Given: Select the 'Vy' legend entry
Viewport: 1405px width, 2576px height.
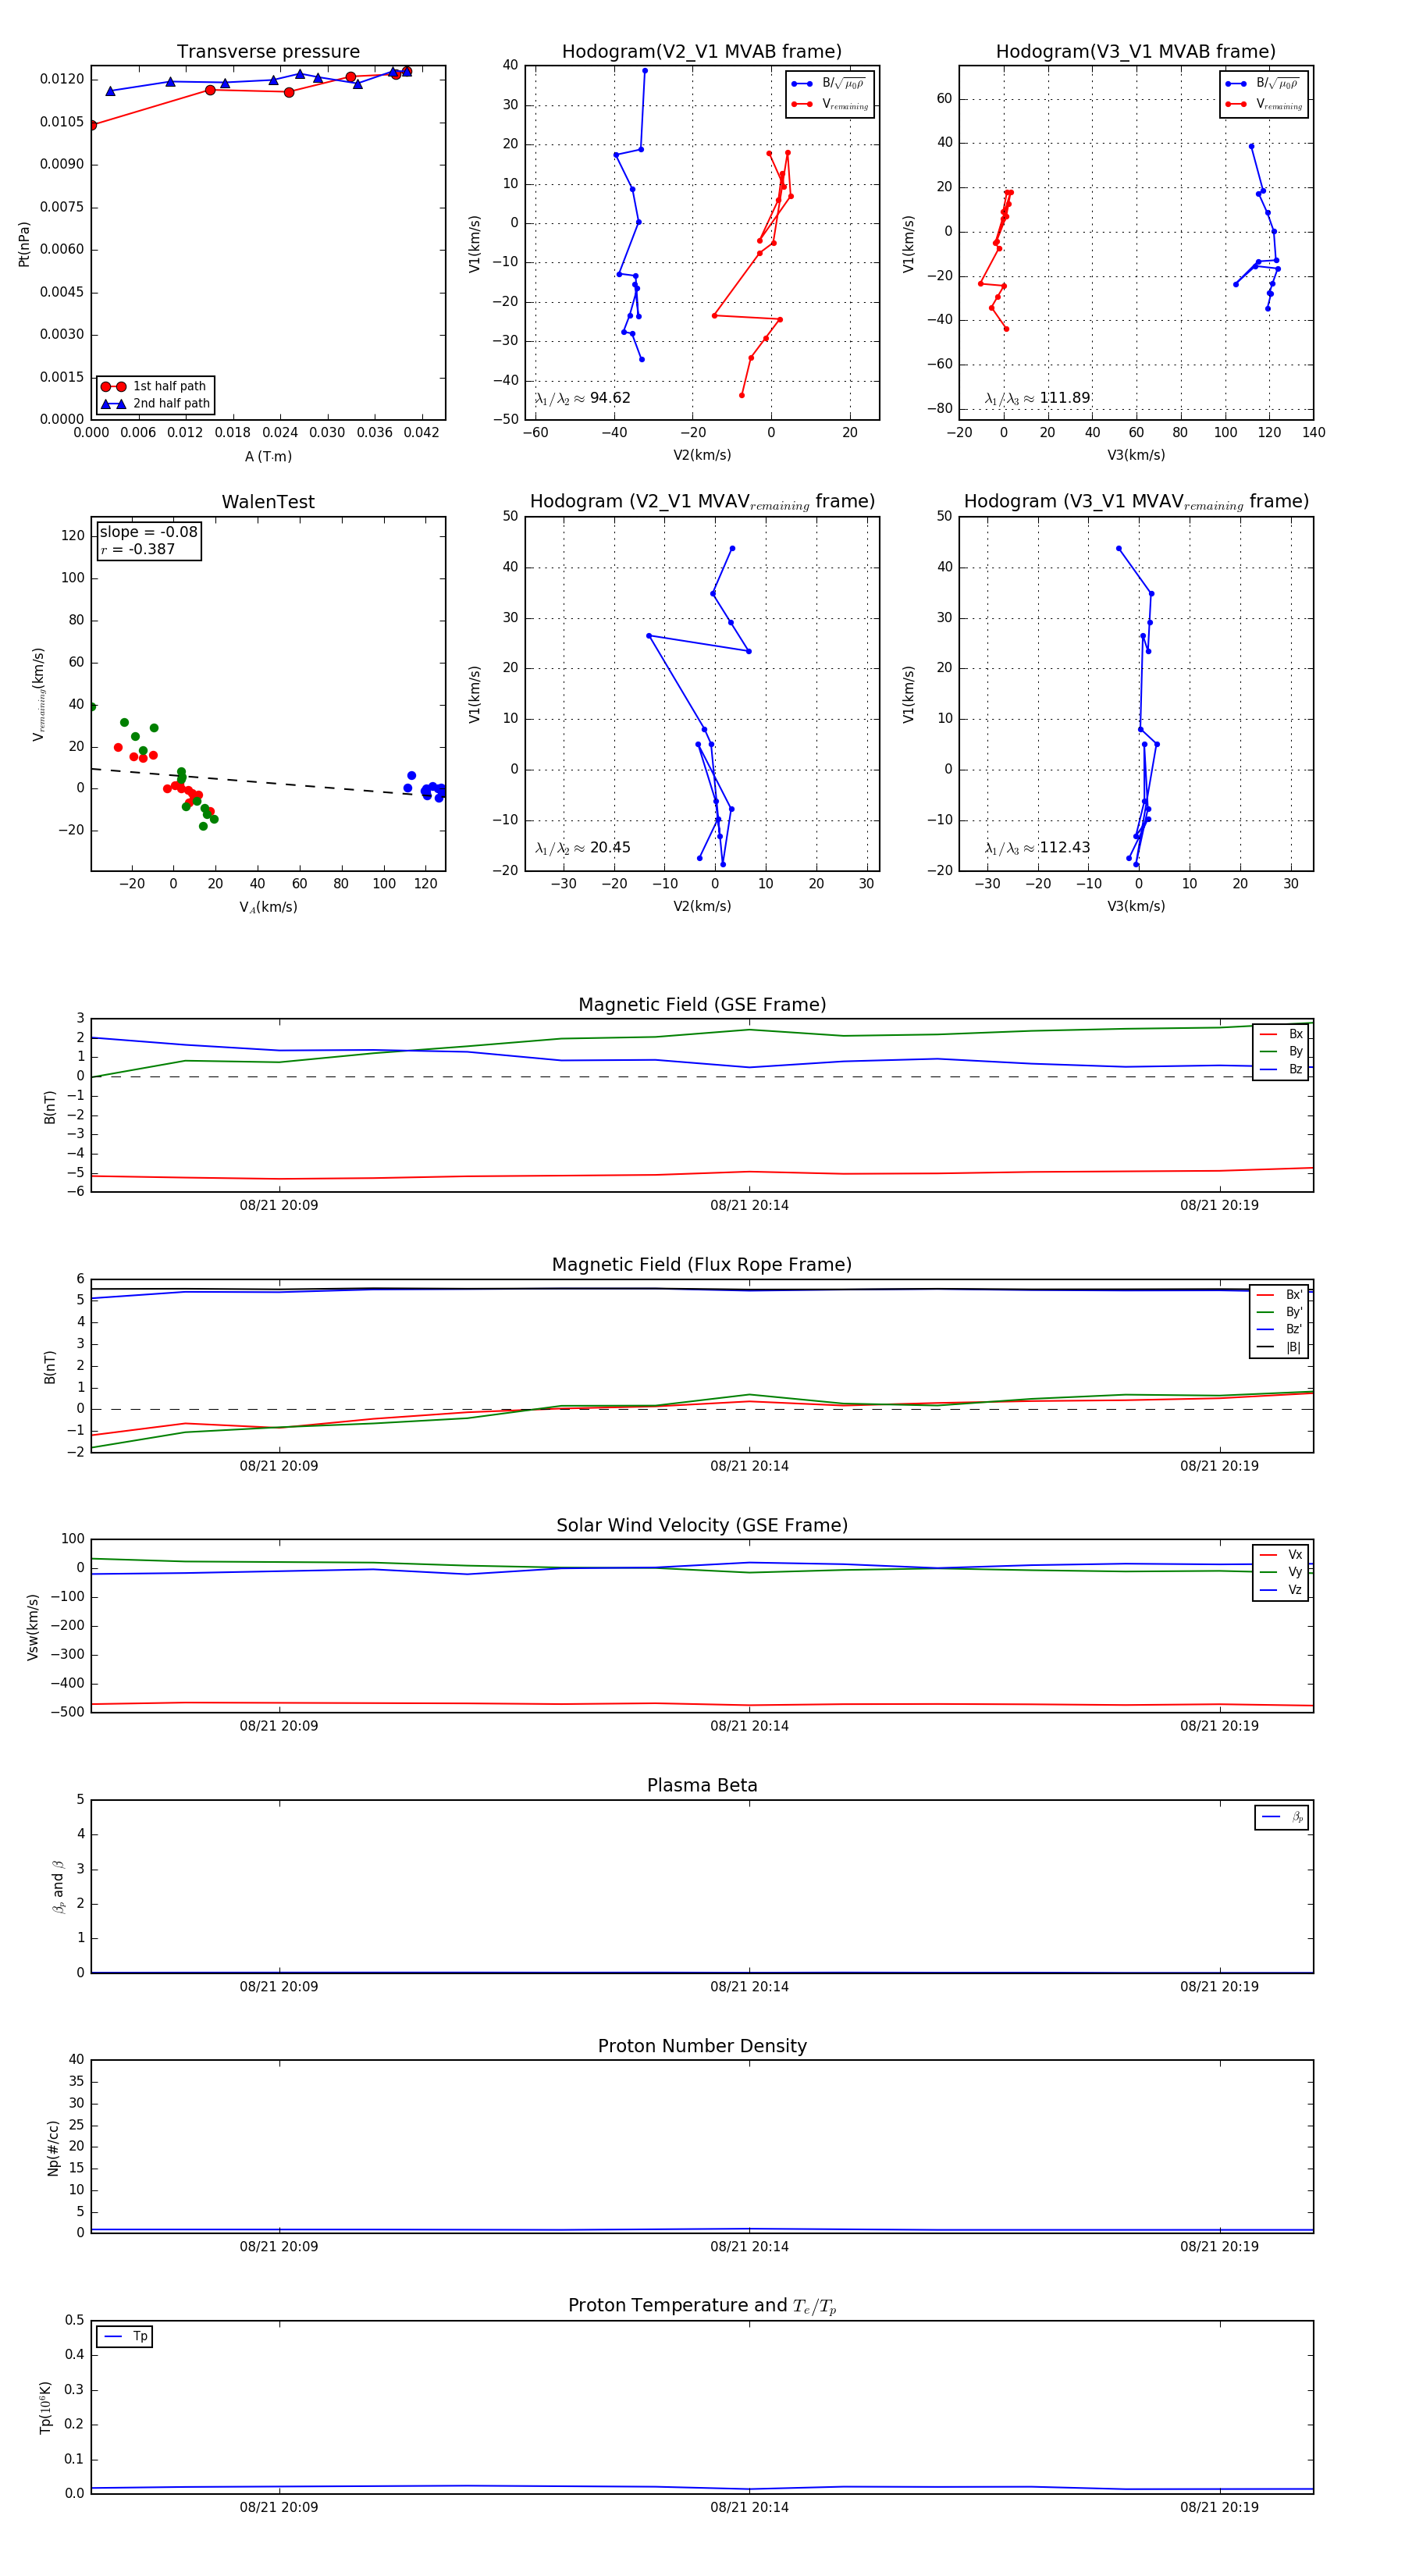Looking at the screenshot, I should tap(1281, 1572).
